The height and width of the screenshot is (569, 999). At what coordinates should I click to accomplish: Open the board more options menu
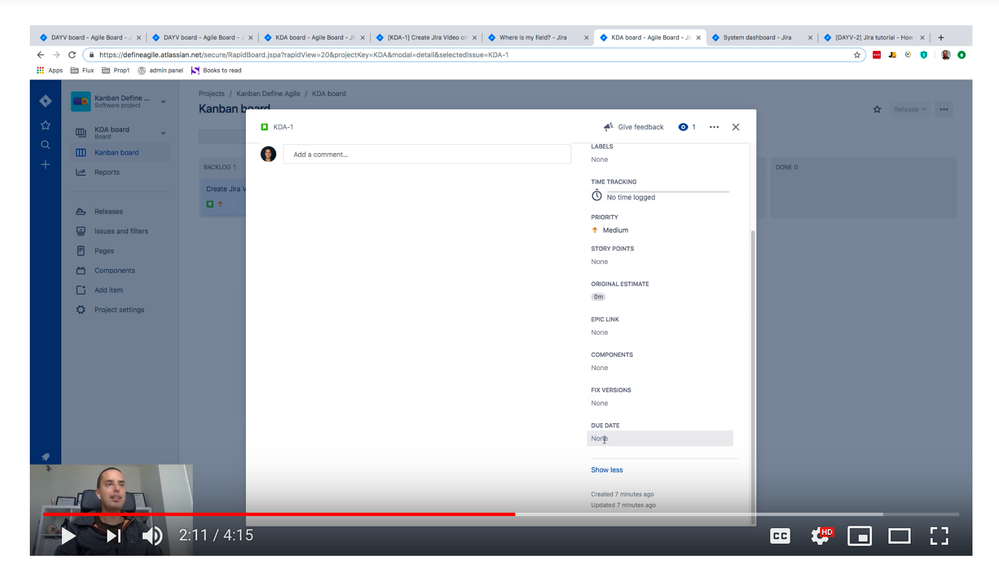coord(944,110)
